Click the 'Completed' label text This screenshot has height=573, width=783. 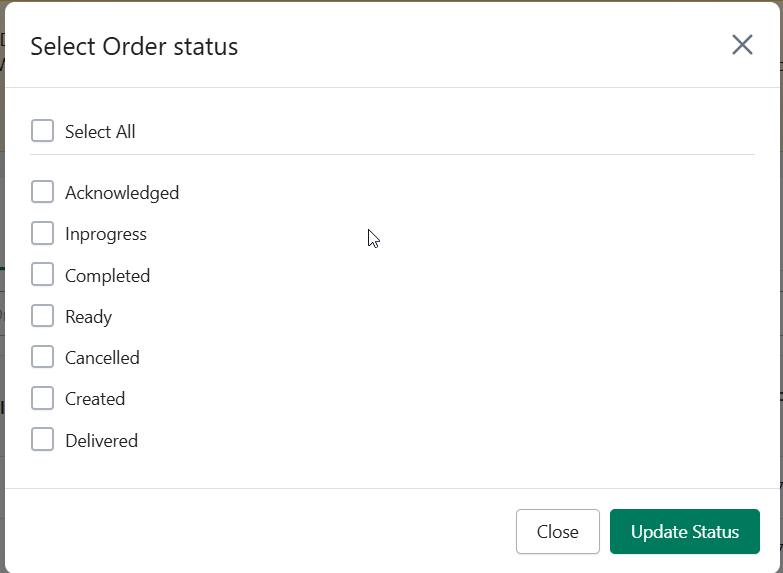pos(107,276)
